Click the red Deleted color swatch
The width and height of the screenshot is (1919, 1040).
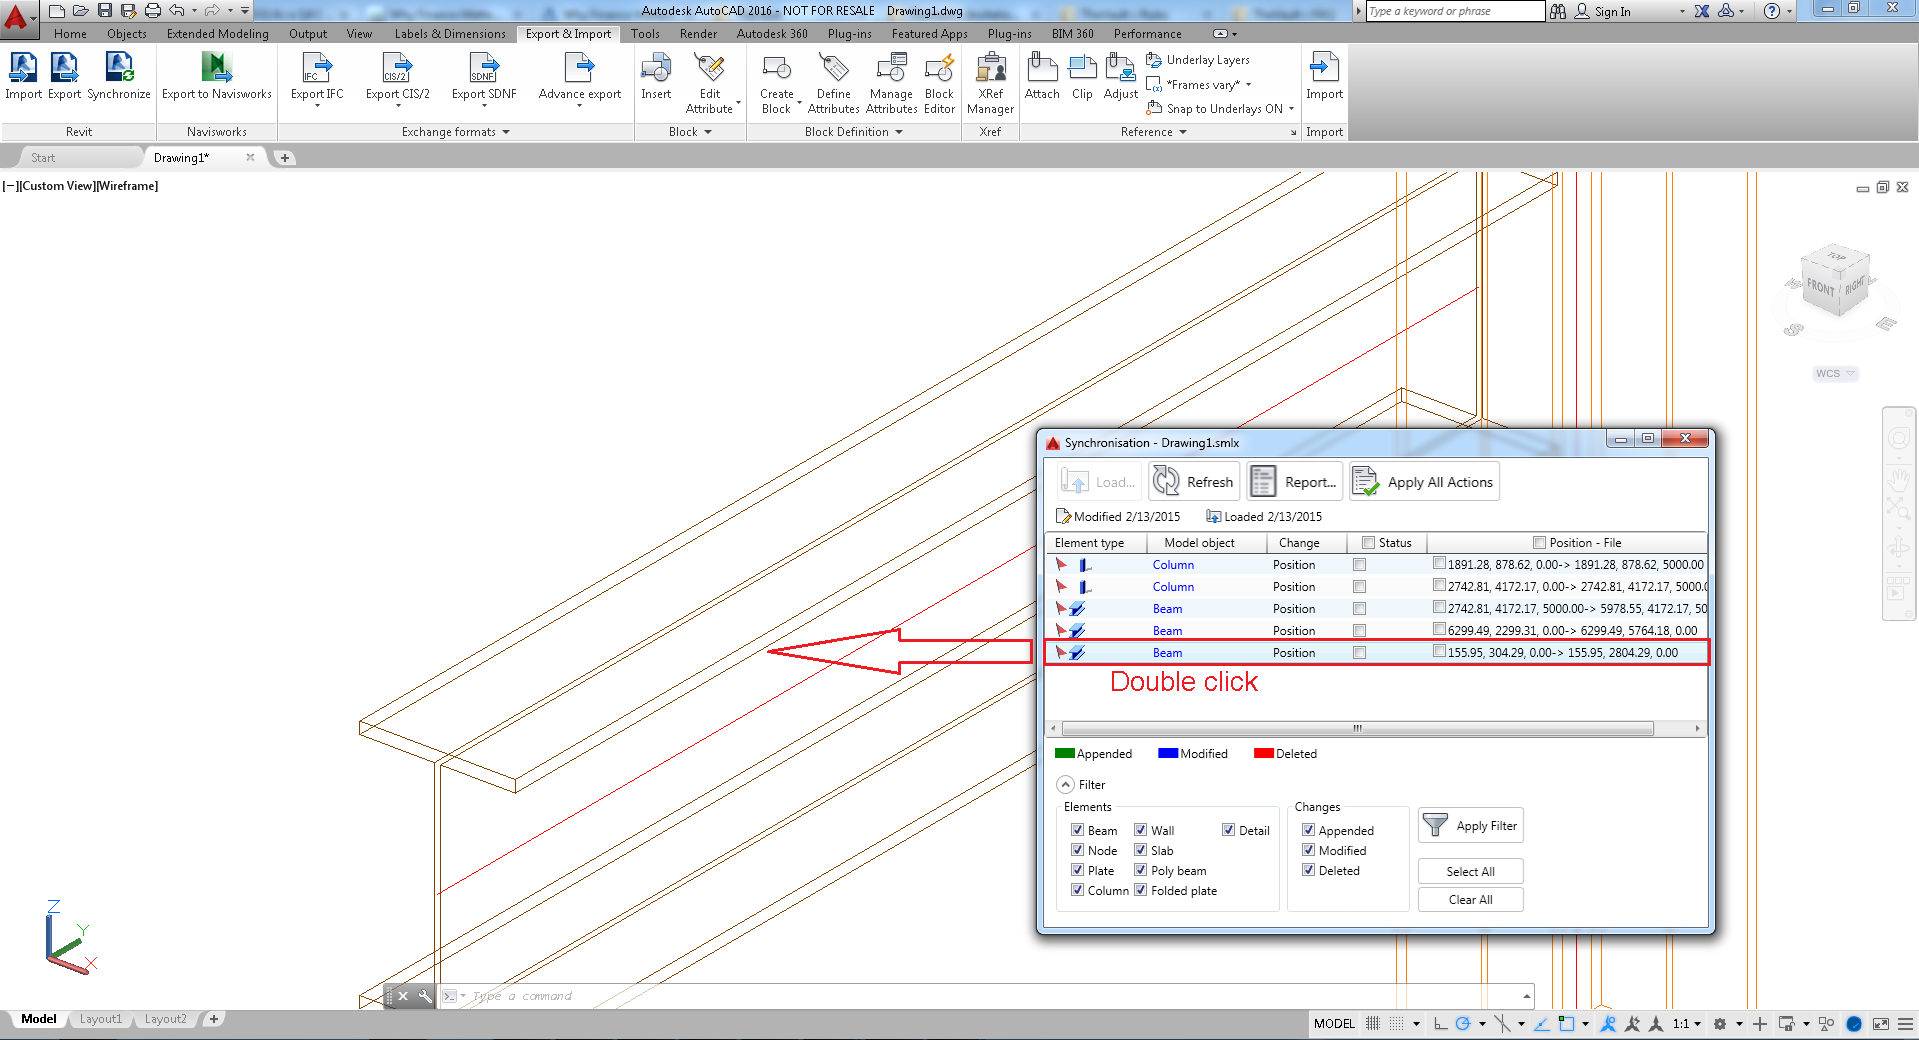pos(1264,754)
